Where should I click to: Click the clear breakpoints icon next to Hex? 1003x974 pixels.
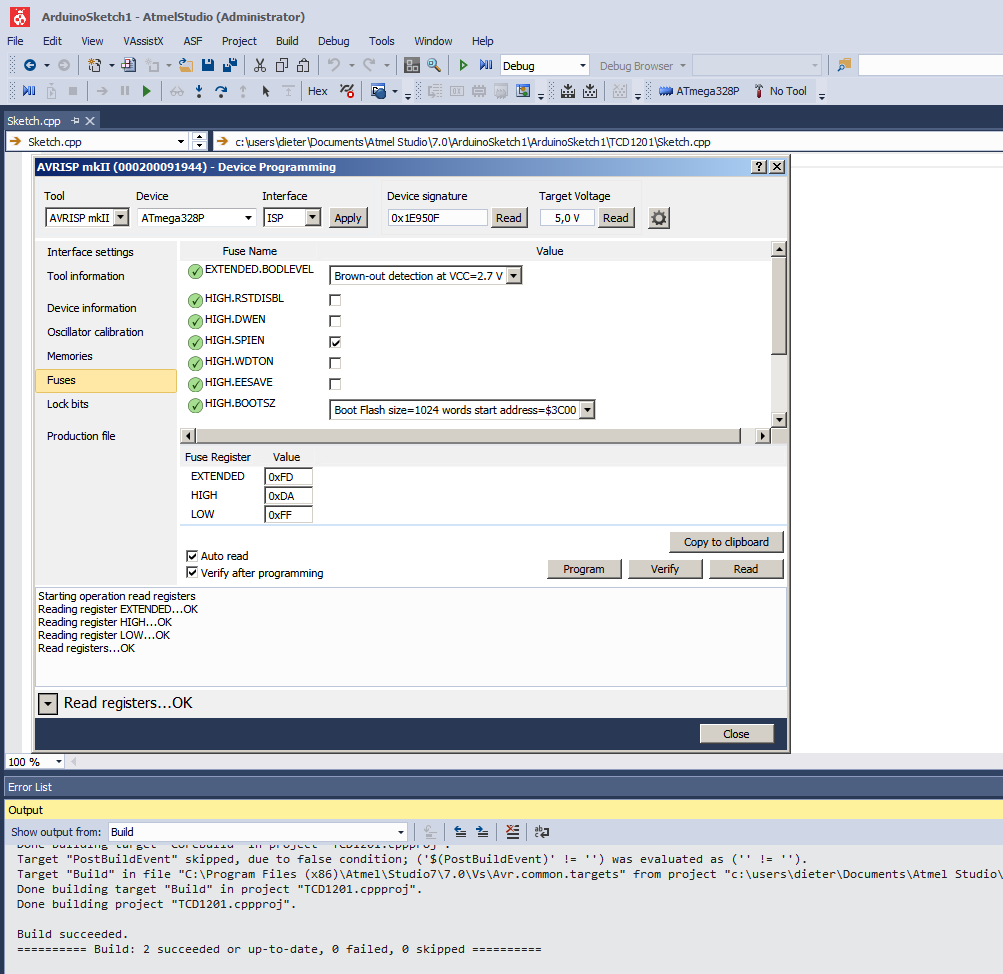pos(347,91)
